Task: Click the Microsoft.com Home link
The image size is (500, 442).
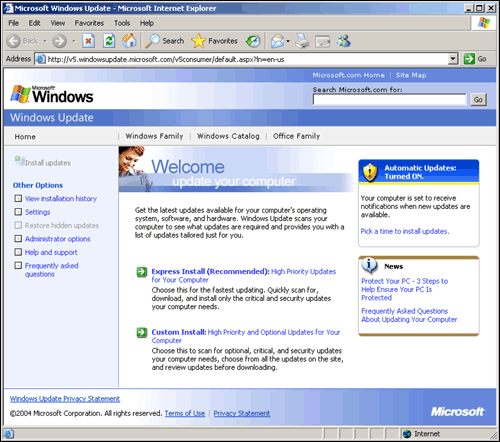Action: click(x=348, y=75)
